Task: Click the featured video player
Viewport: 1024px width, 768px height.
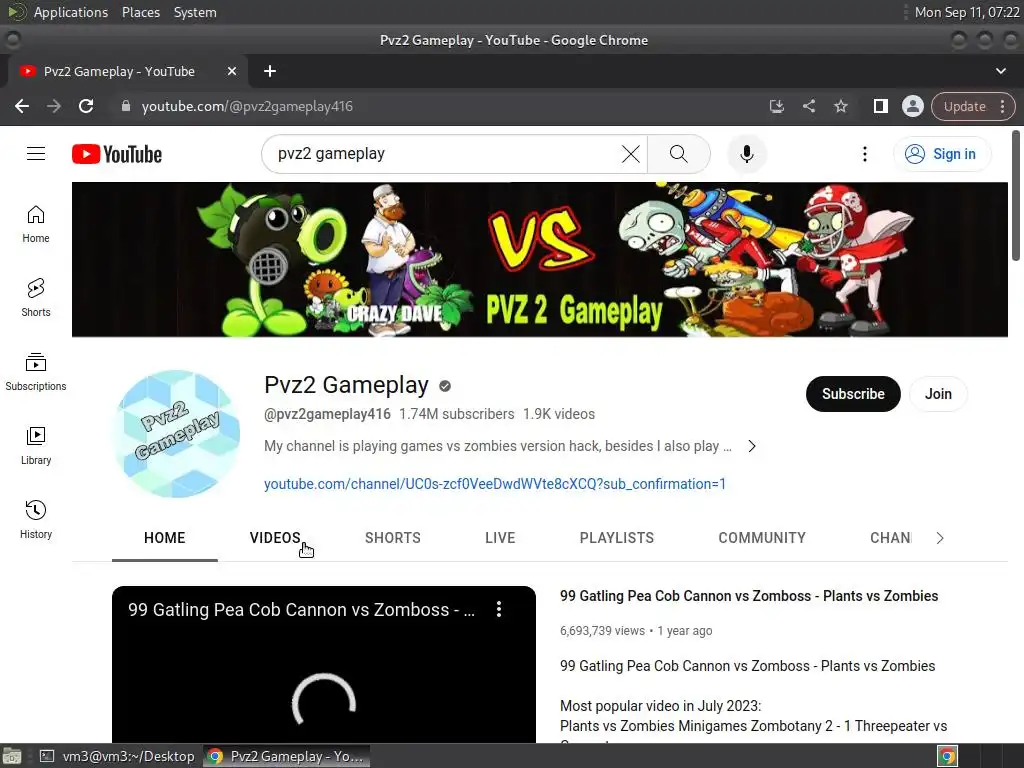Action: (x=324, y=665)
